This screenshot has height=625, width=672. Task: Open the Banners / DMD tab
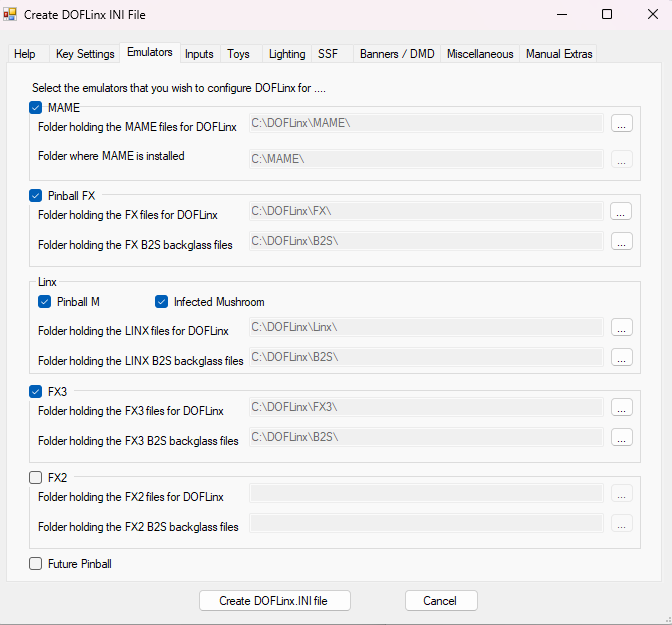(x=397, y=54)
